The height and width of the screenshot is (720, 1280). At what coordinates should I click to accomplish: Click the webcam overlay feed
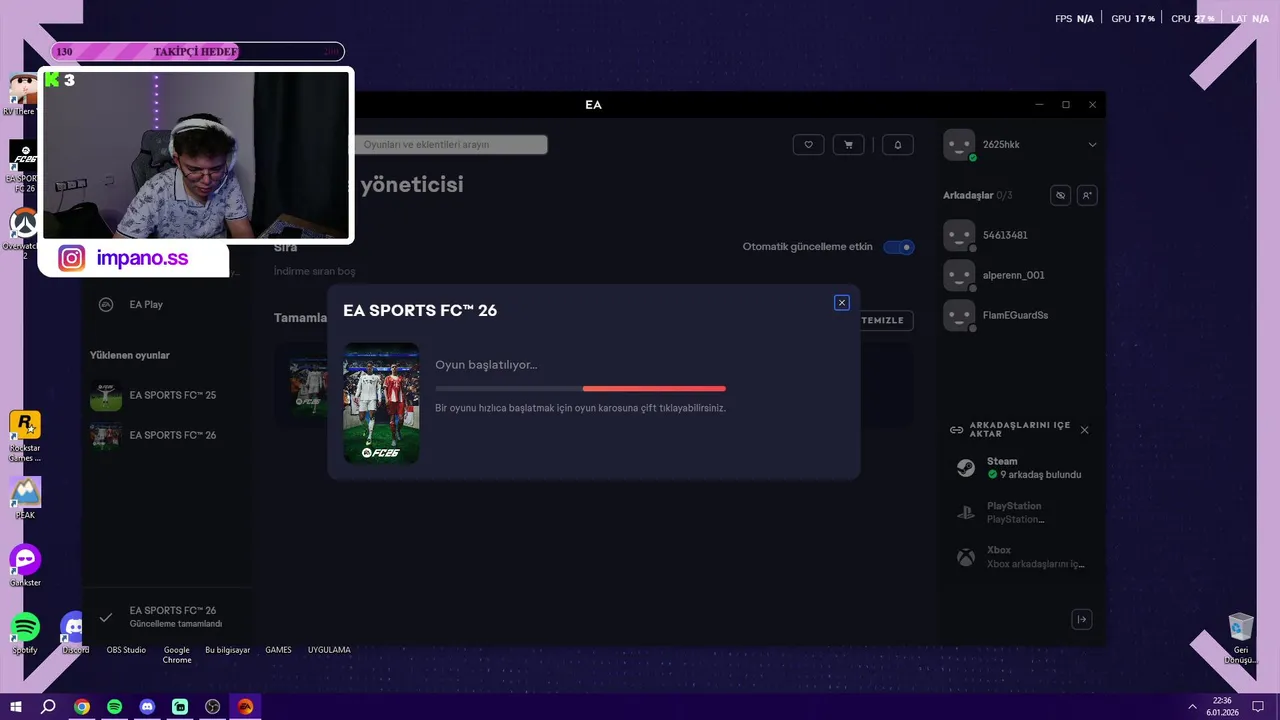(x=196, y=155)
